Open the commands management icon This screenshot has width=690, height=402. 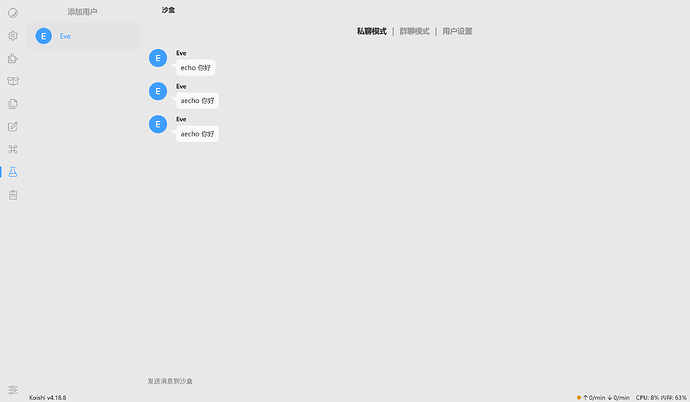pos(13,149)
